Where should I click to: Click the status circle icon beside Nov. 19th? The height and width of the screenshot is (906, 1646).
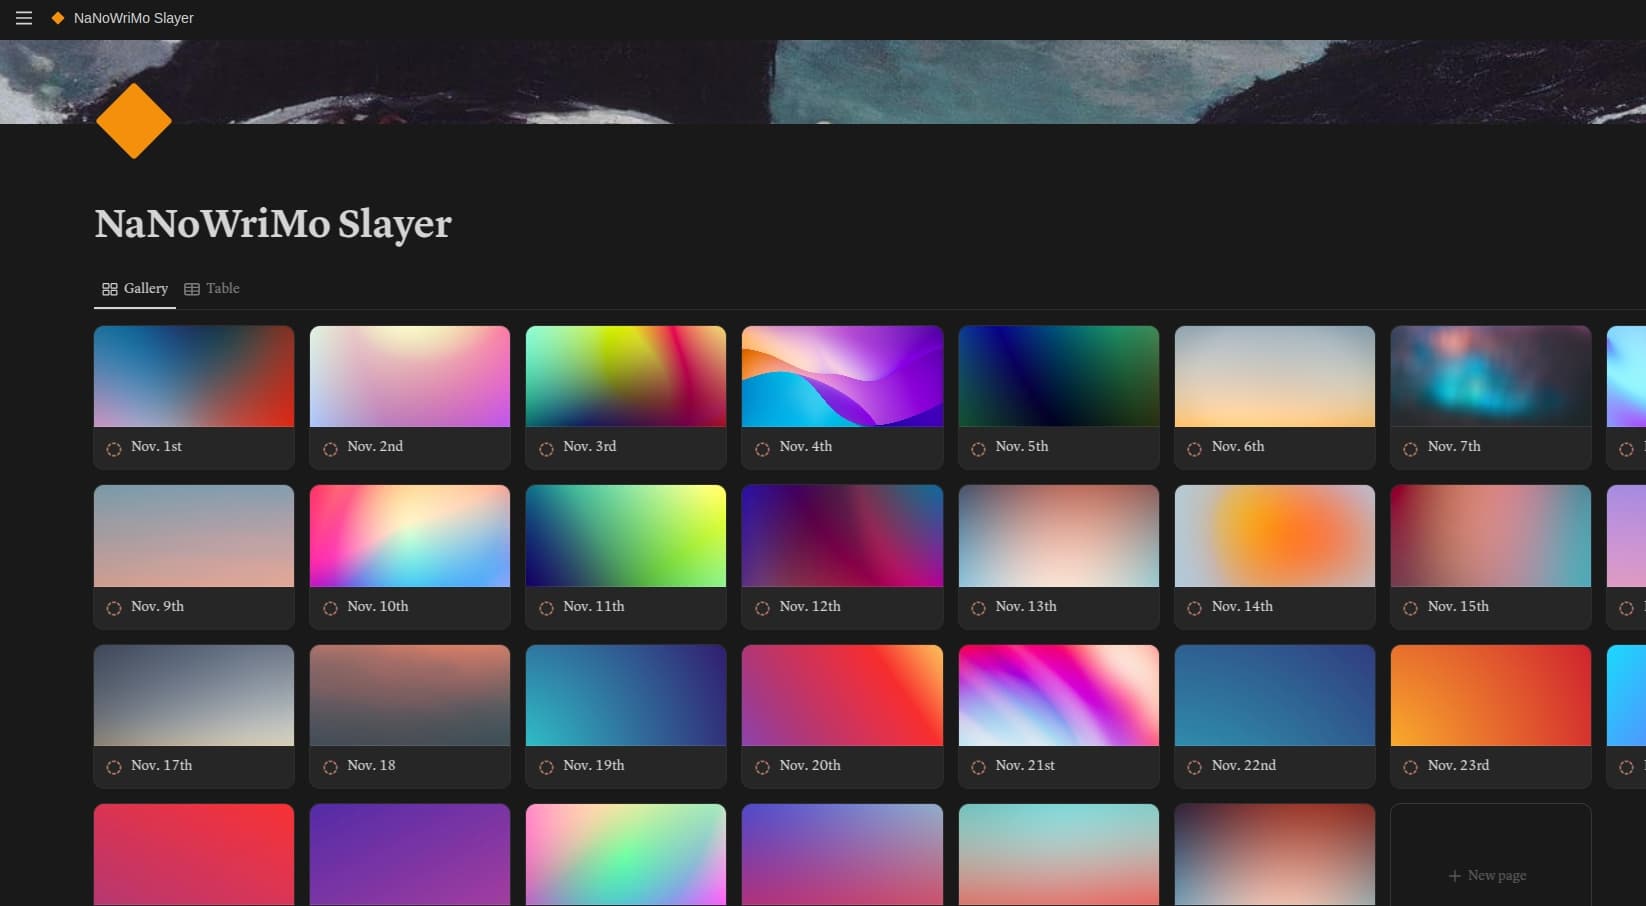pyautogui.click(x=546, y=767)
